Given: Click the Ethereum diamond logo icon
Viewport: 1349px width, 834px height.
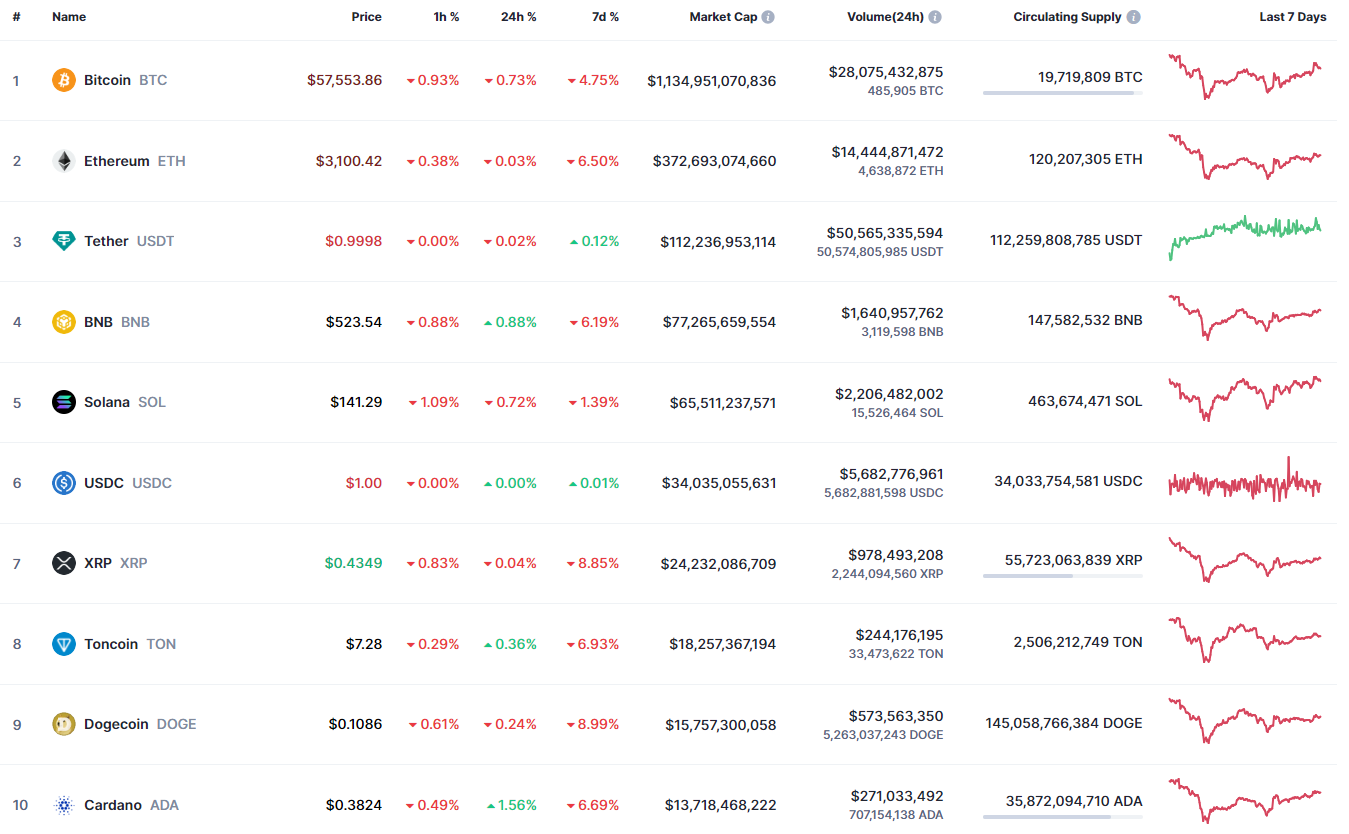Looking at the screenshot, I should click(64, 161).
